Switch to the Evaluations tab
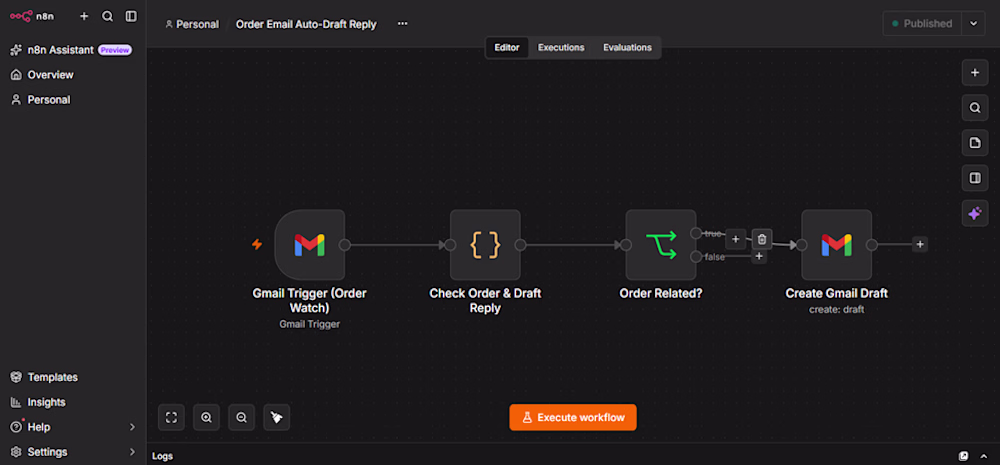 click(x=627, y=47)
